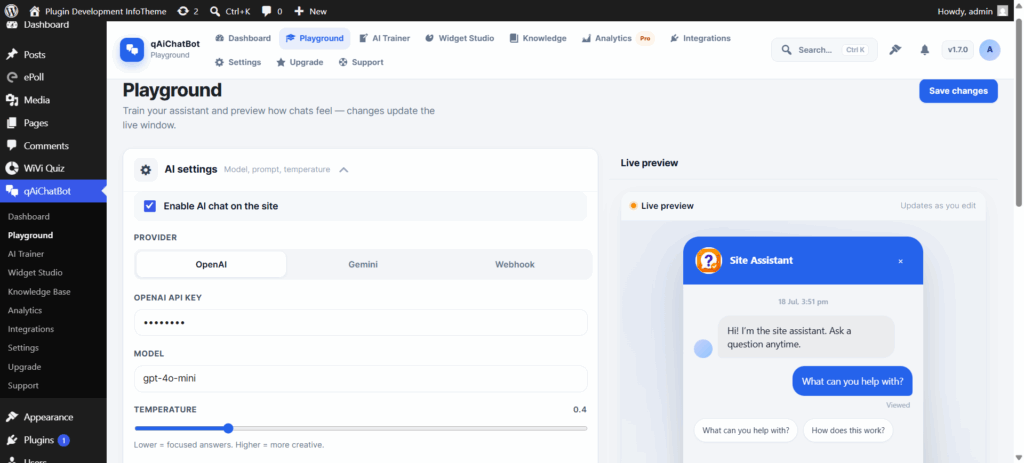Click the Howdy, admin account menu
The height and width of the screenshot is (463, 1024).
click(973, 11)
